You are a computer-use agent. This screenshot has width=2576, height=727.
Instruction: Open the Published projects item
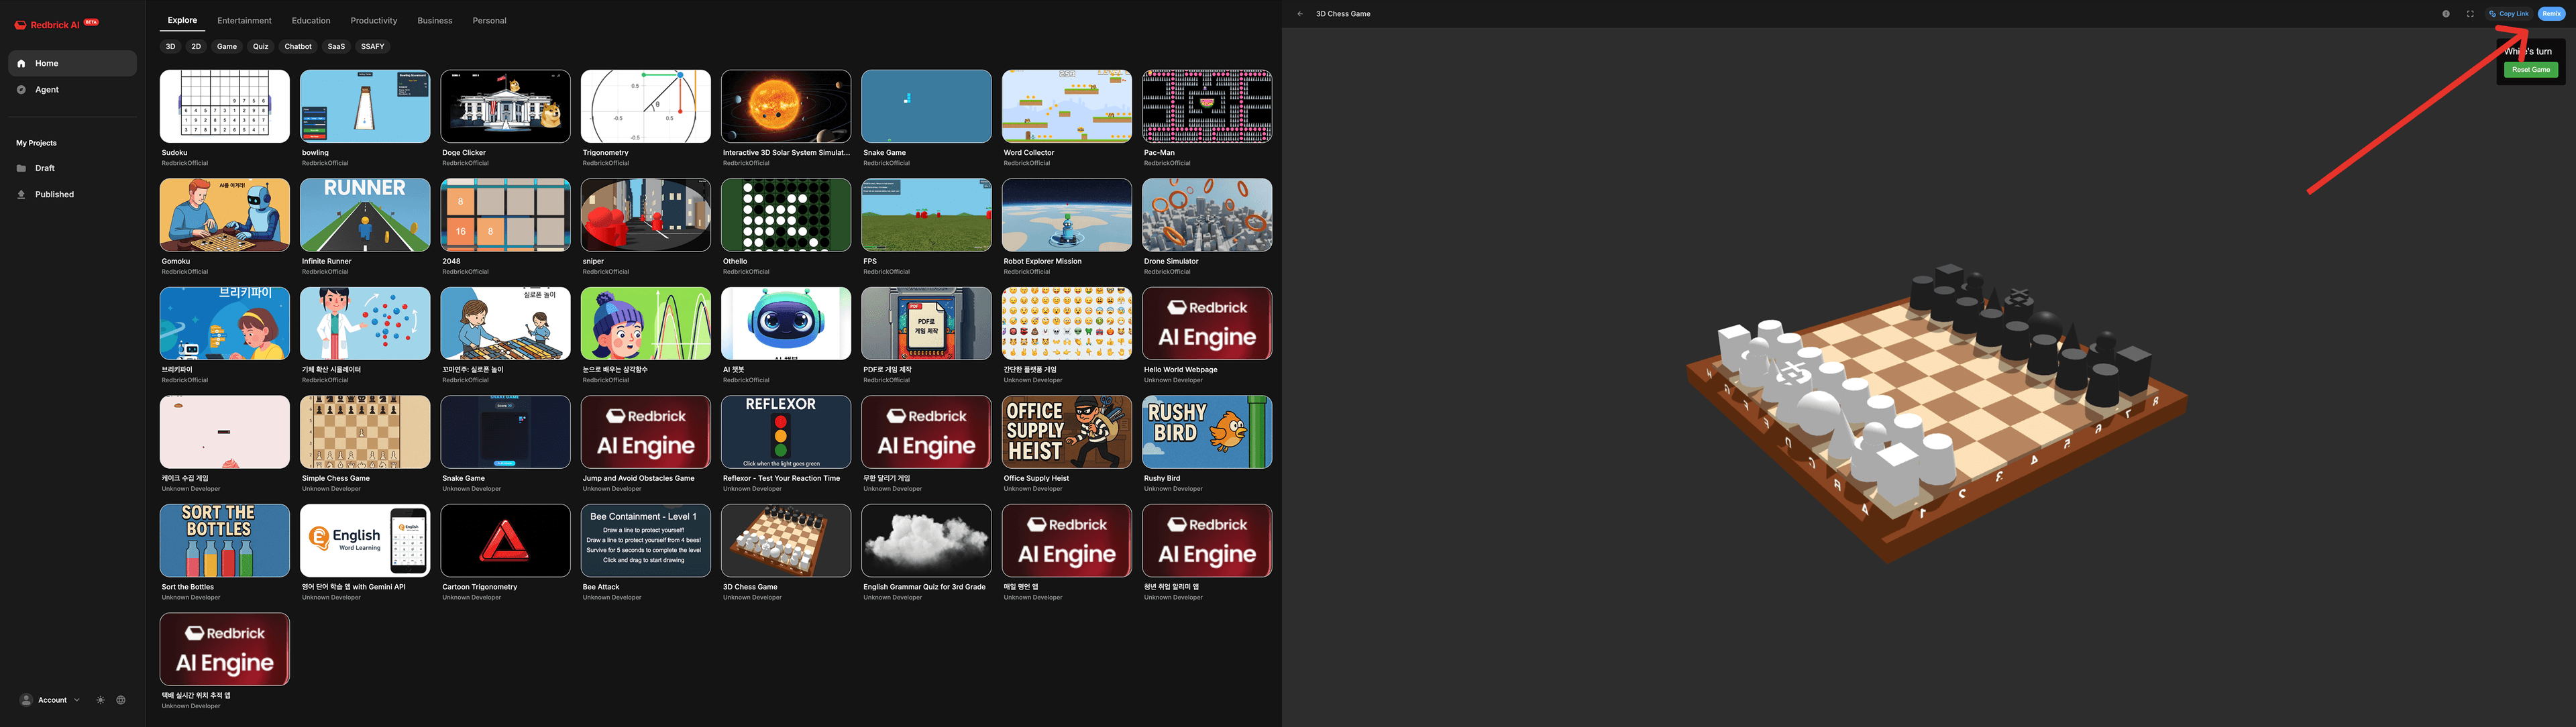54,194
